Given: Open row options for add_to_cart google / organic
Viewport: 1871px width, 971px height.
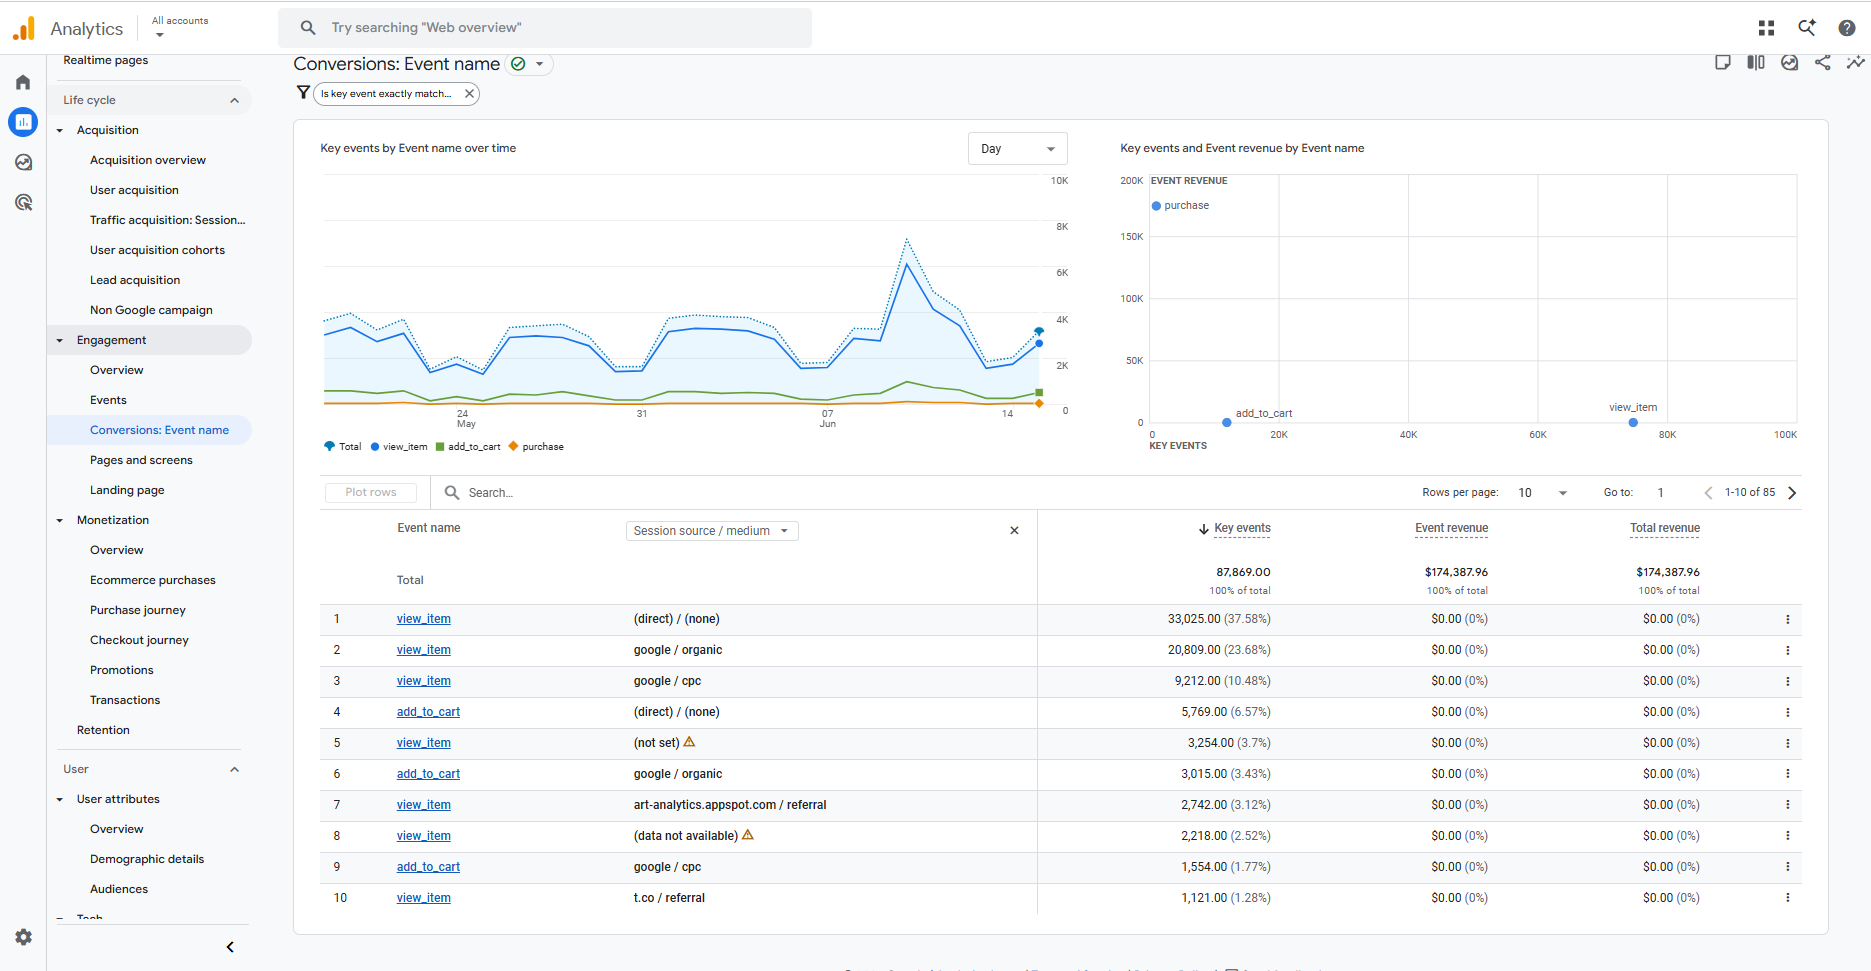Looking at the screenshot, I should pos(1788,774).
